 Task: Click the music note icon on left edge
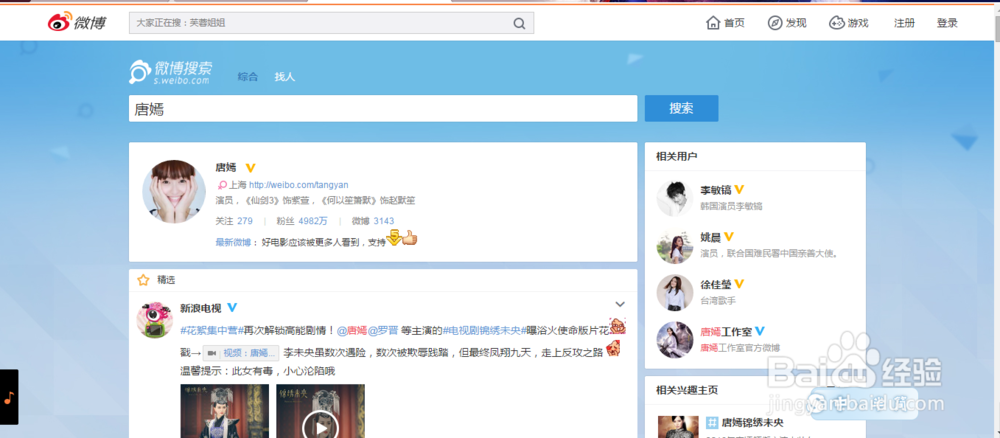click(x=9, y=397)
